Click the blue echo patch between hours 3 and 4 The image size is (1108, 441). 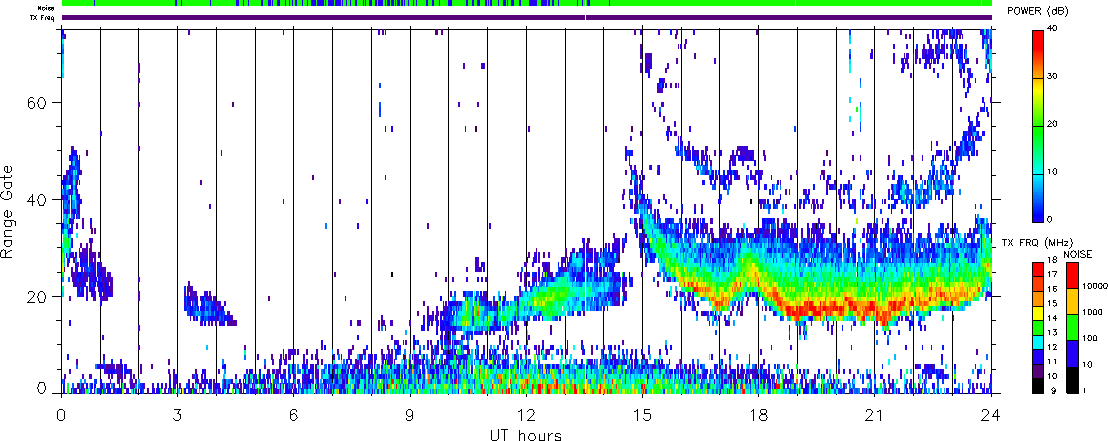[208, 307]
